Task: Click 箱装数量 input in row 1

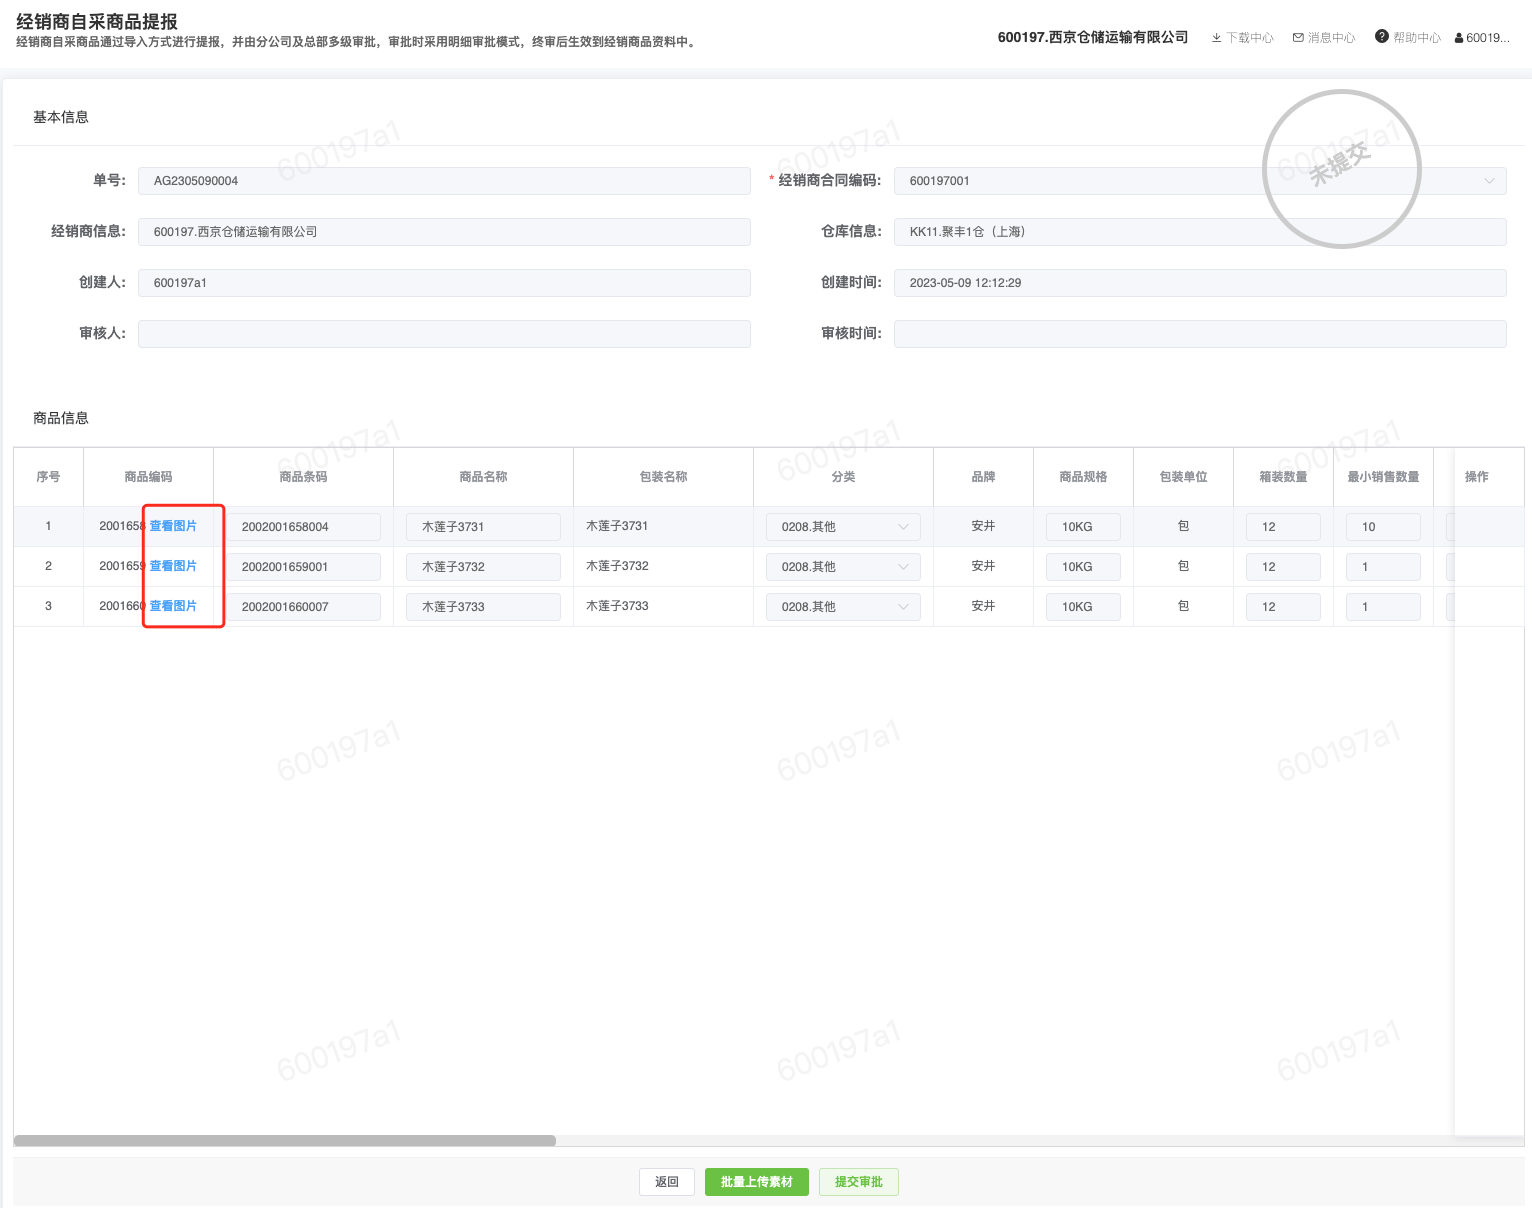Action: (1284, 527)
